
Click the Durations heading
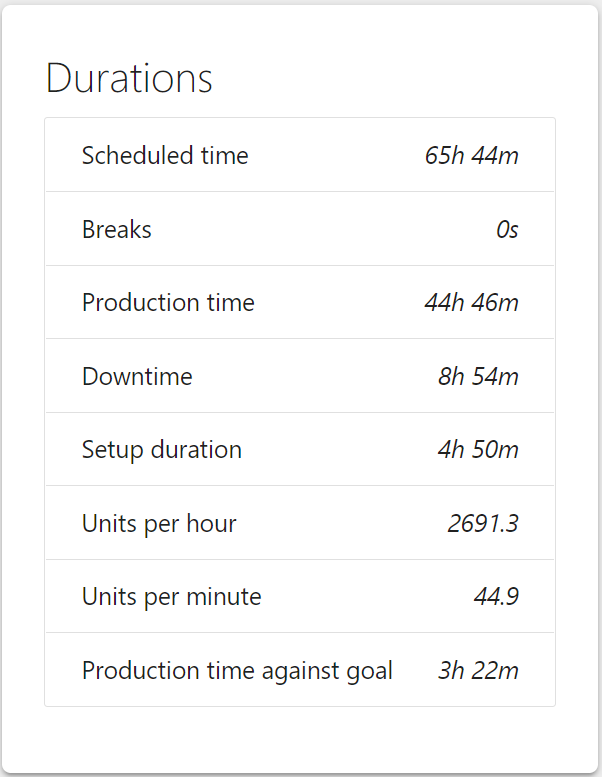[x=129, y=79]
